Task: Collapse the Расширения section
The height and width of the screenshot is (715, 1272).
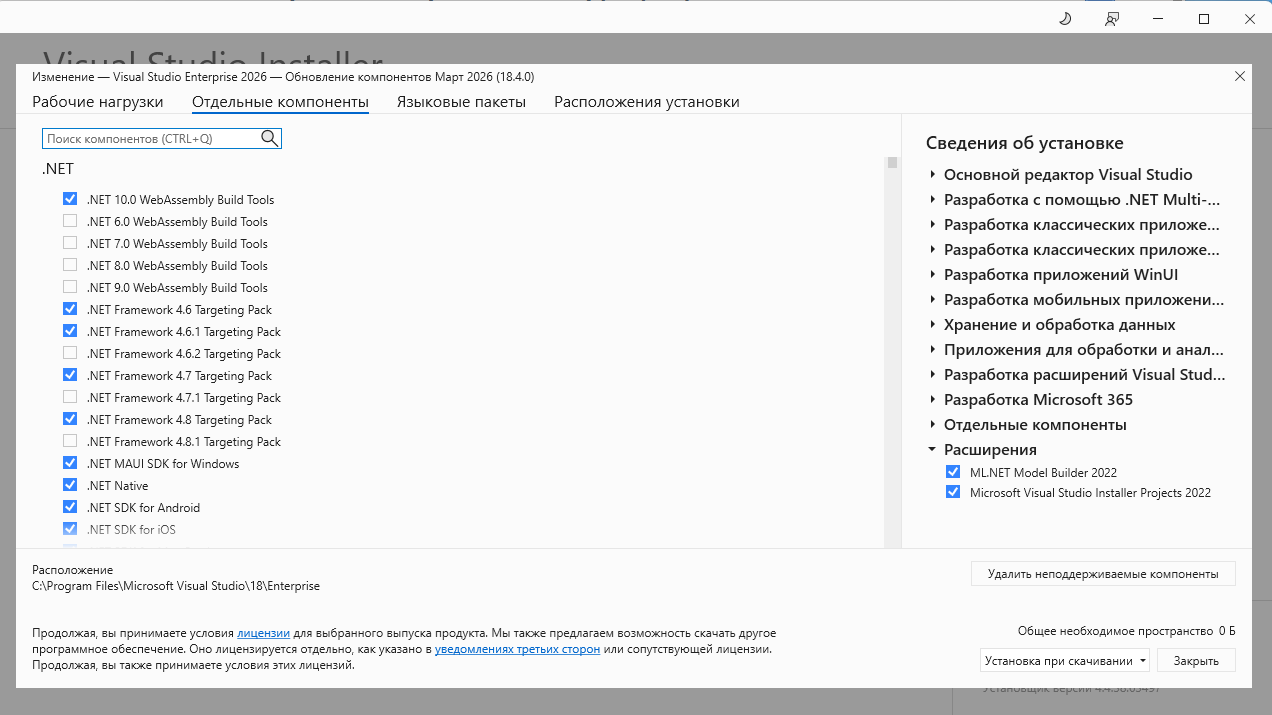Action: 932,449
